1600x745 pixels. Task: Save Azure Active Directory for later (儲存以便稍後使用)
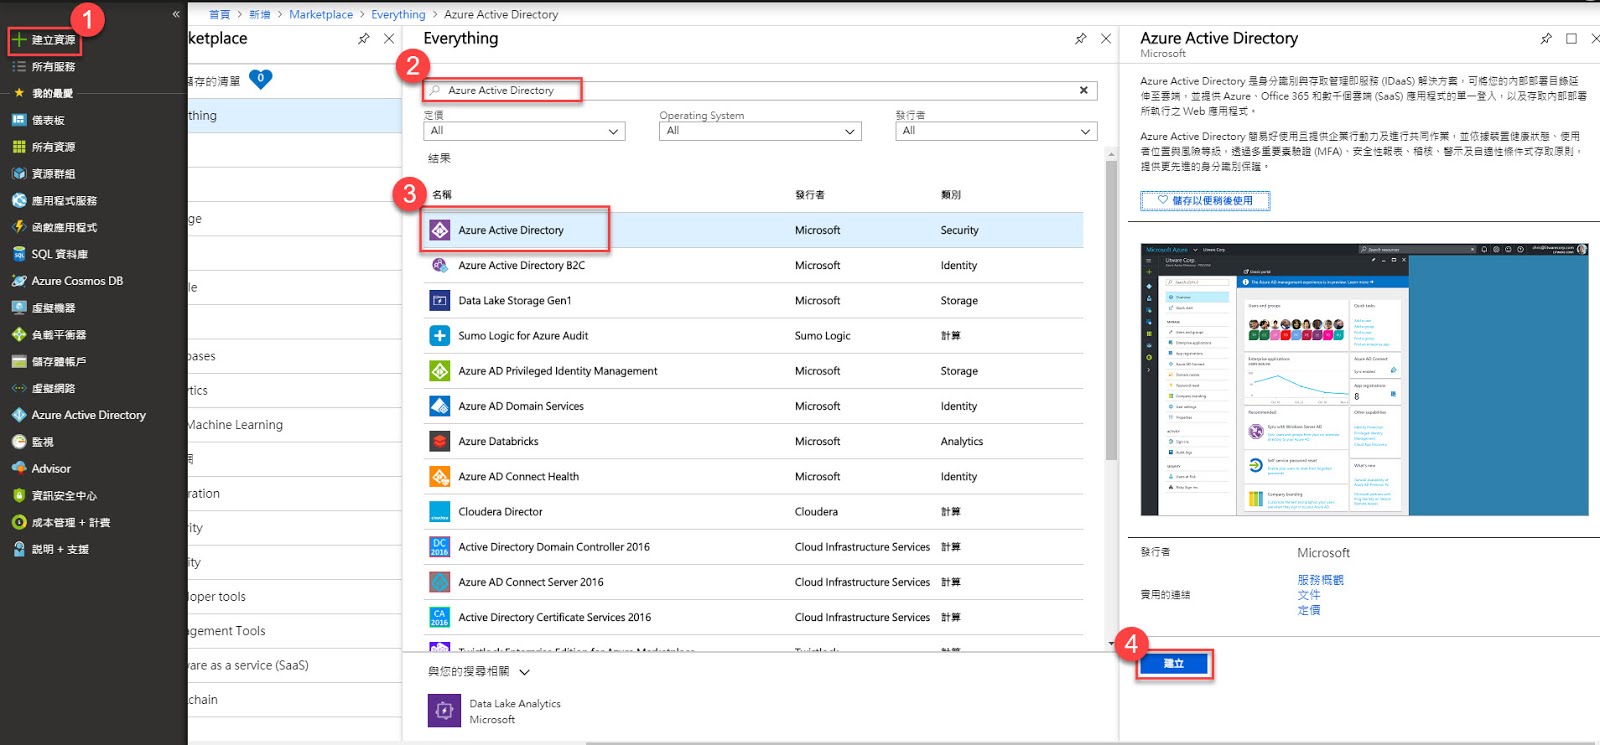pyautogui.click(x=1205, y=201)
